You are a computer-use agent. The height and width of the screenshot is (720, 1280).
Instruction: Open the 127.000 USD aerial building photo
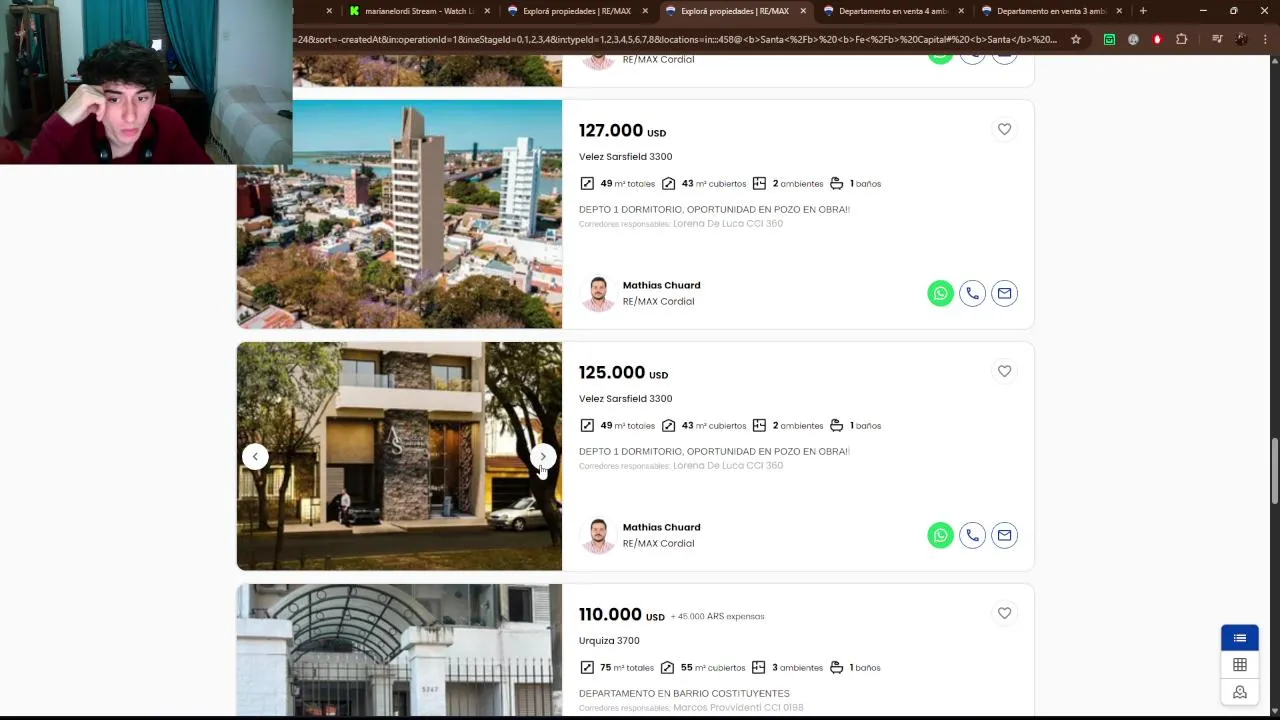click(399, 214)
